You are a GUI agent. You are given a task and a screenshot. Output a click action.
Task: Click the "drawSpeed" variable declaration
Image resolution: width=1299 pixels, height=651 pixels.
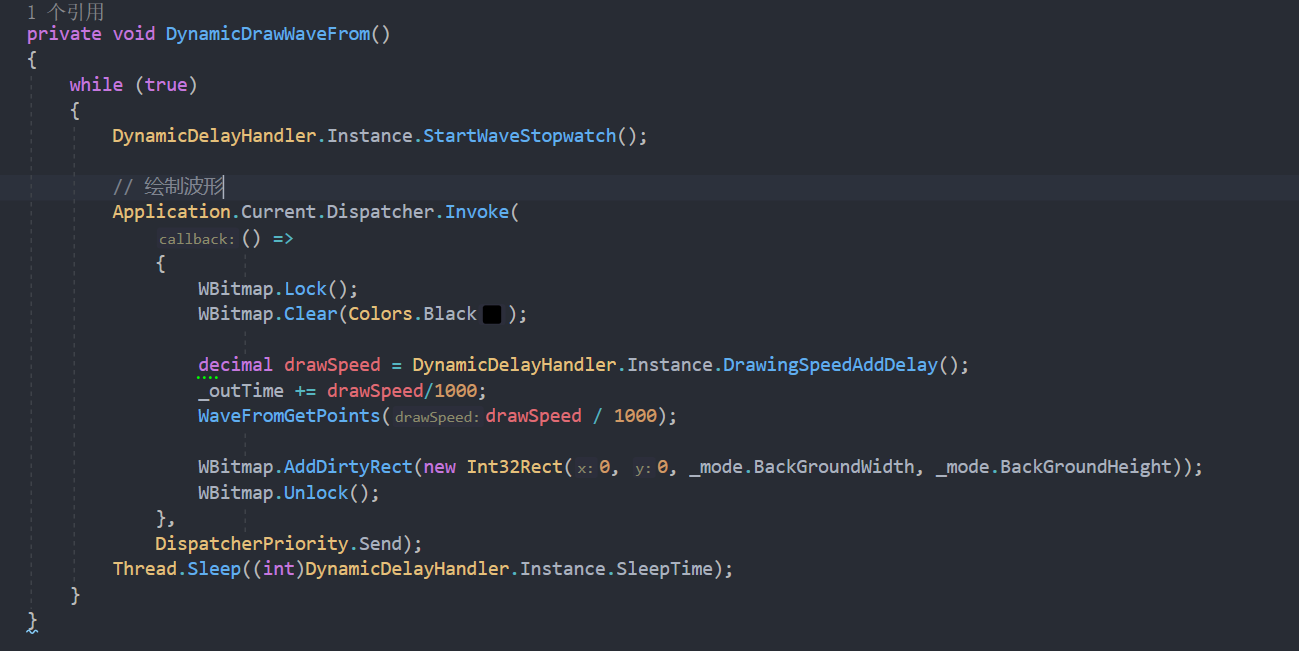tap(332, 365)
